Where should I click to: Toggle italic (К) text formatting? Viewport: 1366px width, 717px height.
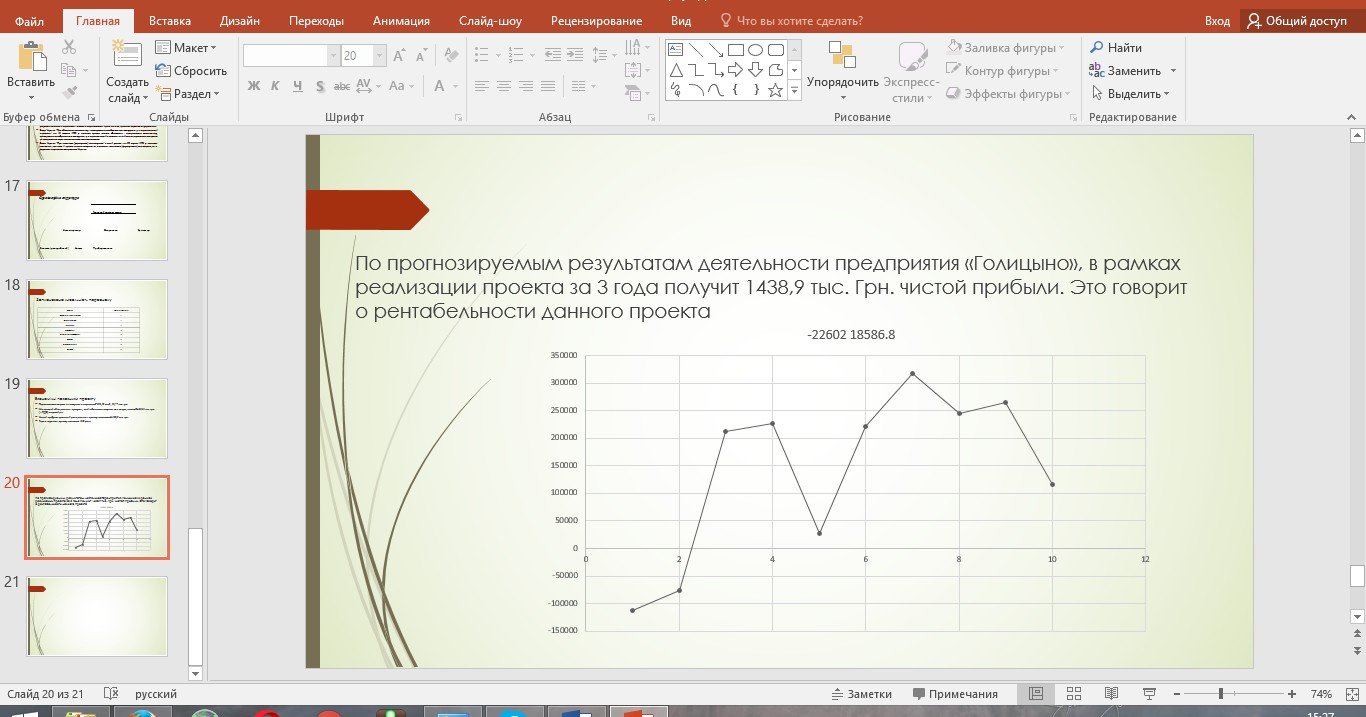coord(275,87)
